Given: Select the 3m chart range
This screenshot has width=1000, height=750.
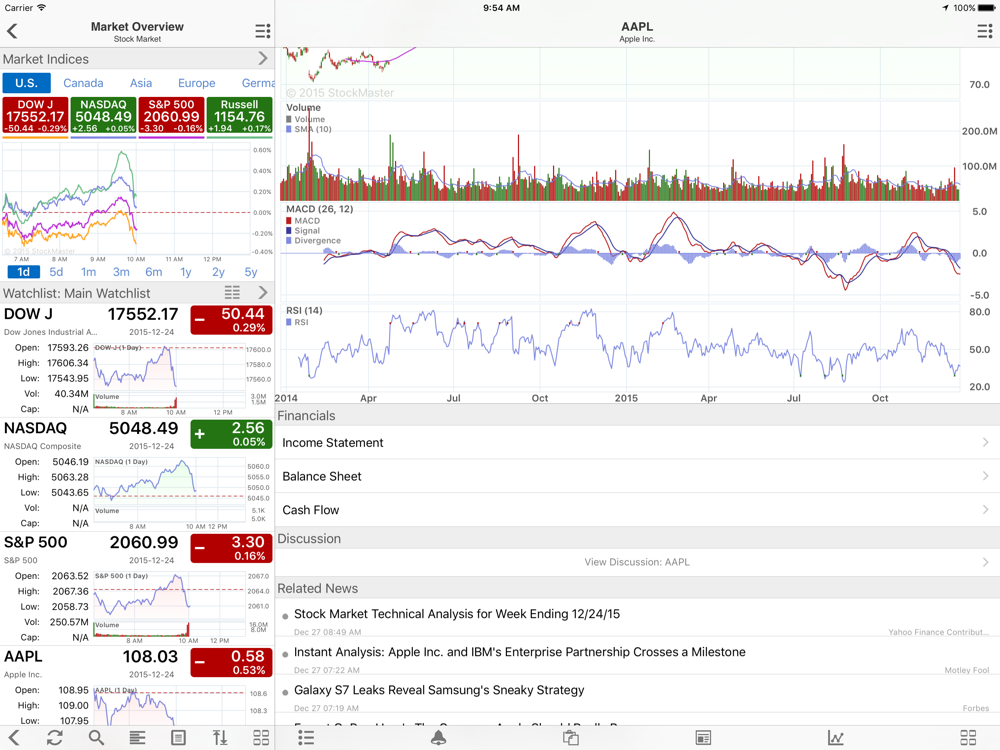Looking at the screenshot, I should click(121, 272).
